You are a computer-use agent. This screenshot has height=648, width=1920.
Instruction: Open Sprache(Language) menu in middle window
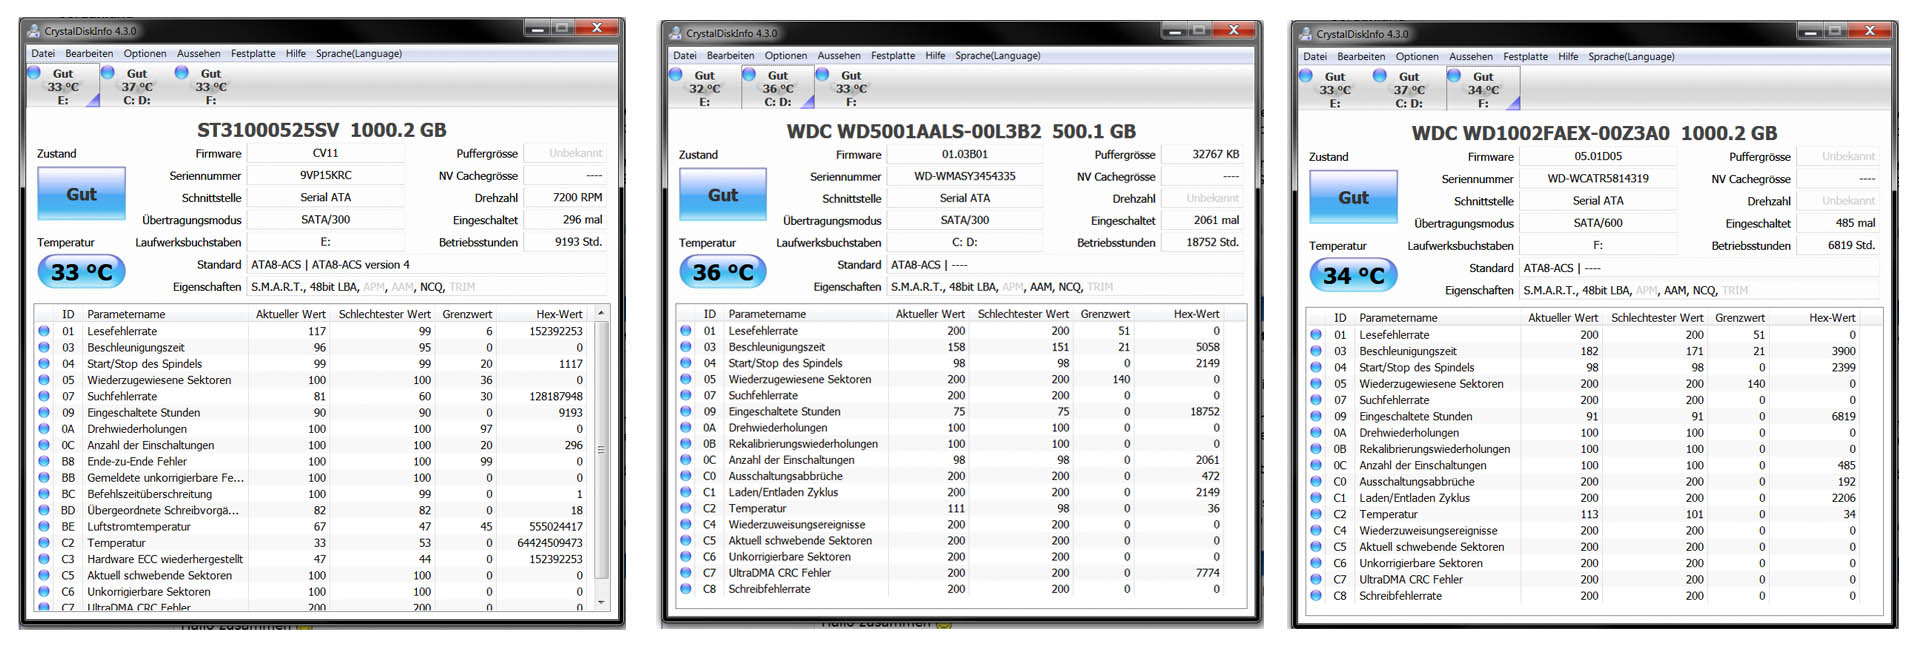pyautogui.click(x=997, y=56)
